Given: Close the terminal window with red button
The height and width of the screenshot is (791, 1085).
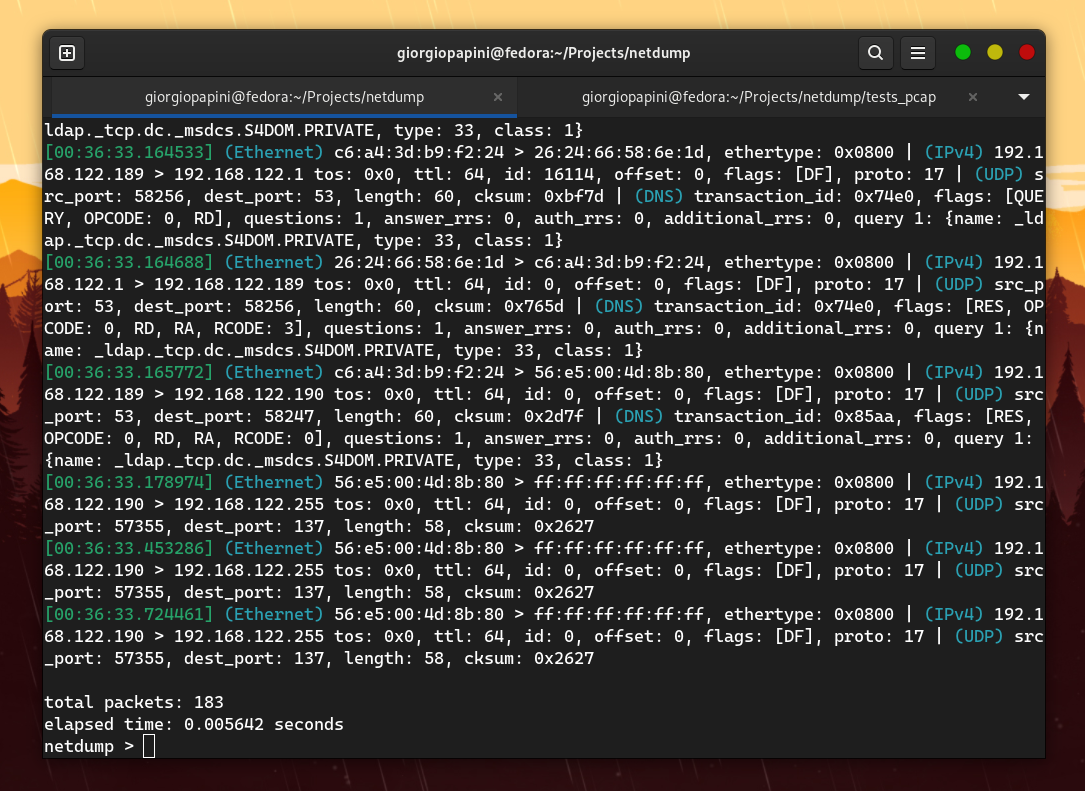Looking at the screenshot, I should [x=1027, y=53].
